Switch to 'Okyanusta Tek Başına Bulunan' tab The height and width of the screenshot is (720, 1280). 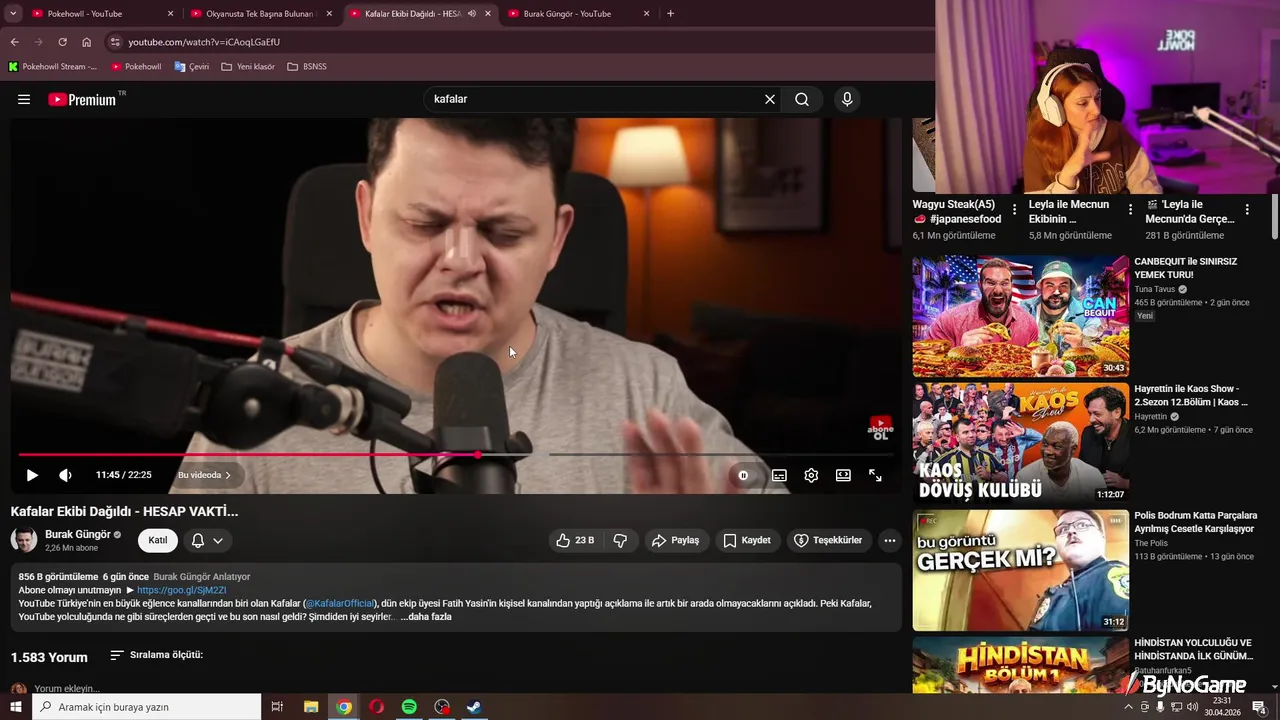point(261,14)
